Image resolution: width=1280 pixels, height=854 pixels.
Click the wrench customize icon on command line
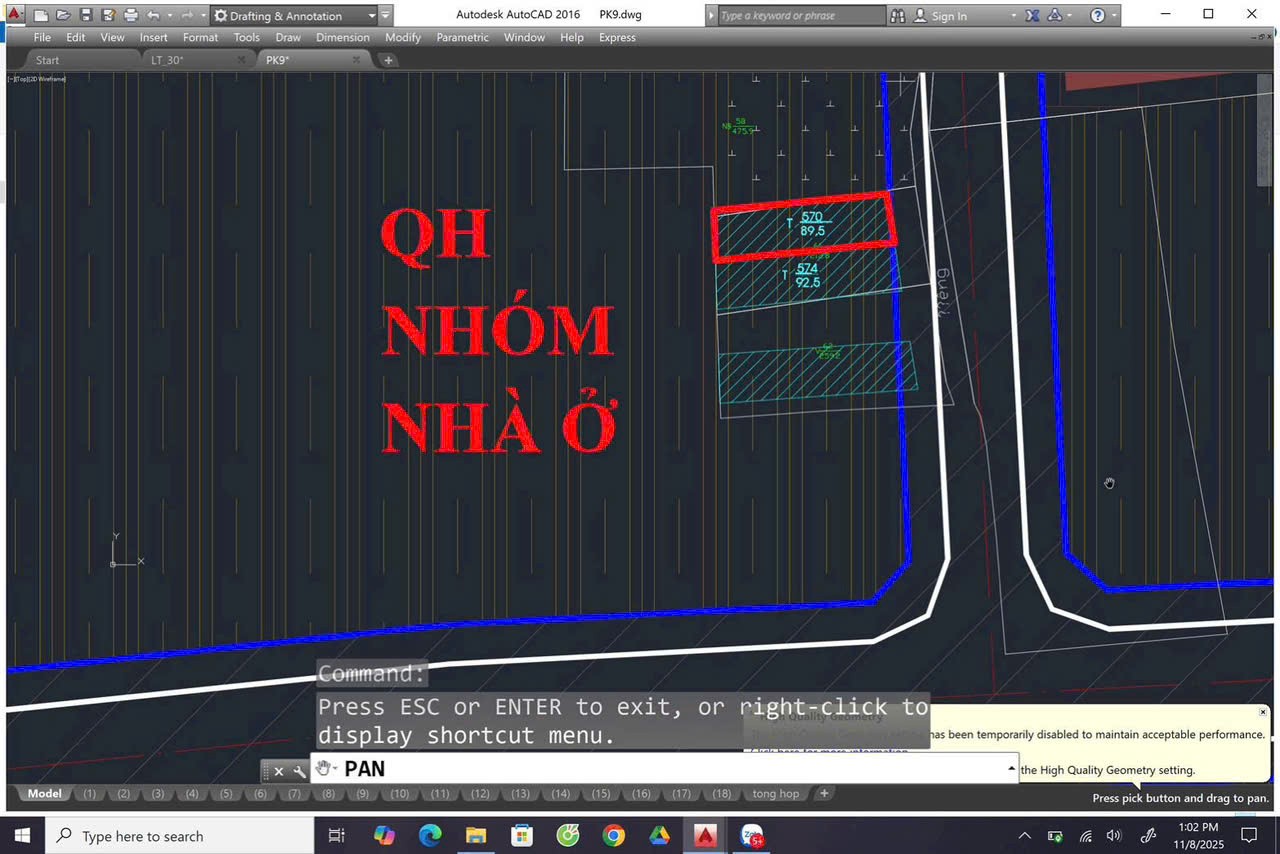298,771
